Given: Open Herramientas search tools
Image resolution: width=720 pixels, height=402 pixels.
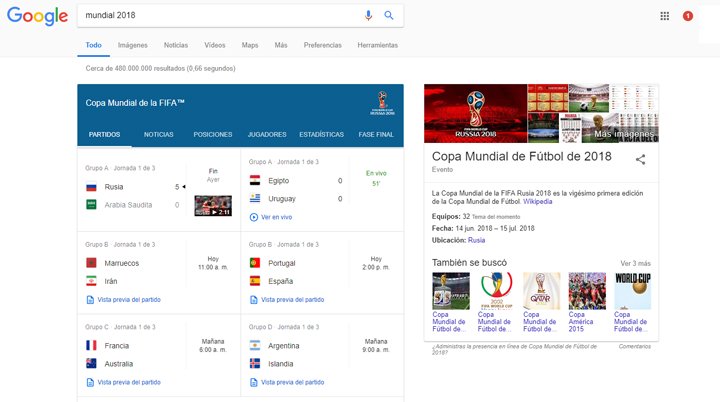Looking at the screenshot, I should pos(377,45).
